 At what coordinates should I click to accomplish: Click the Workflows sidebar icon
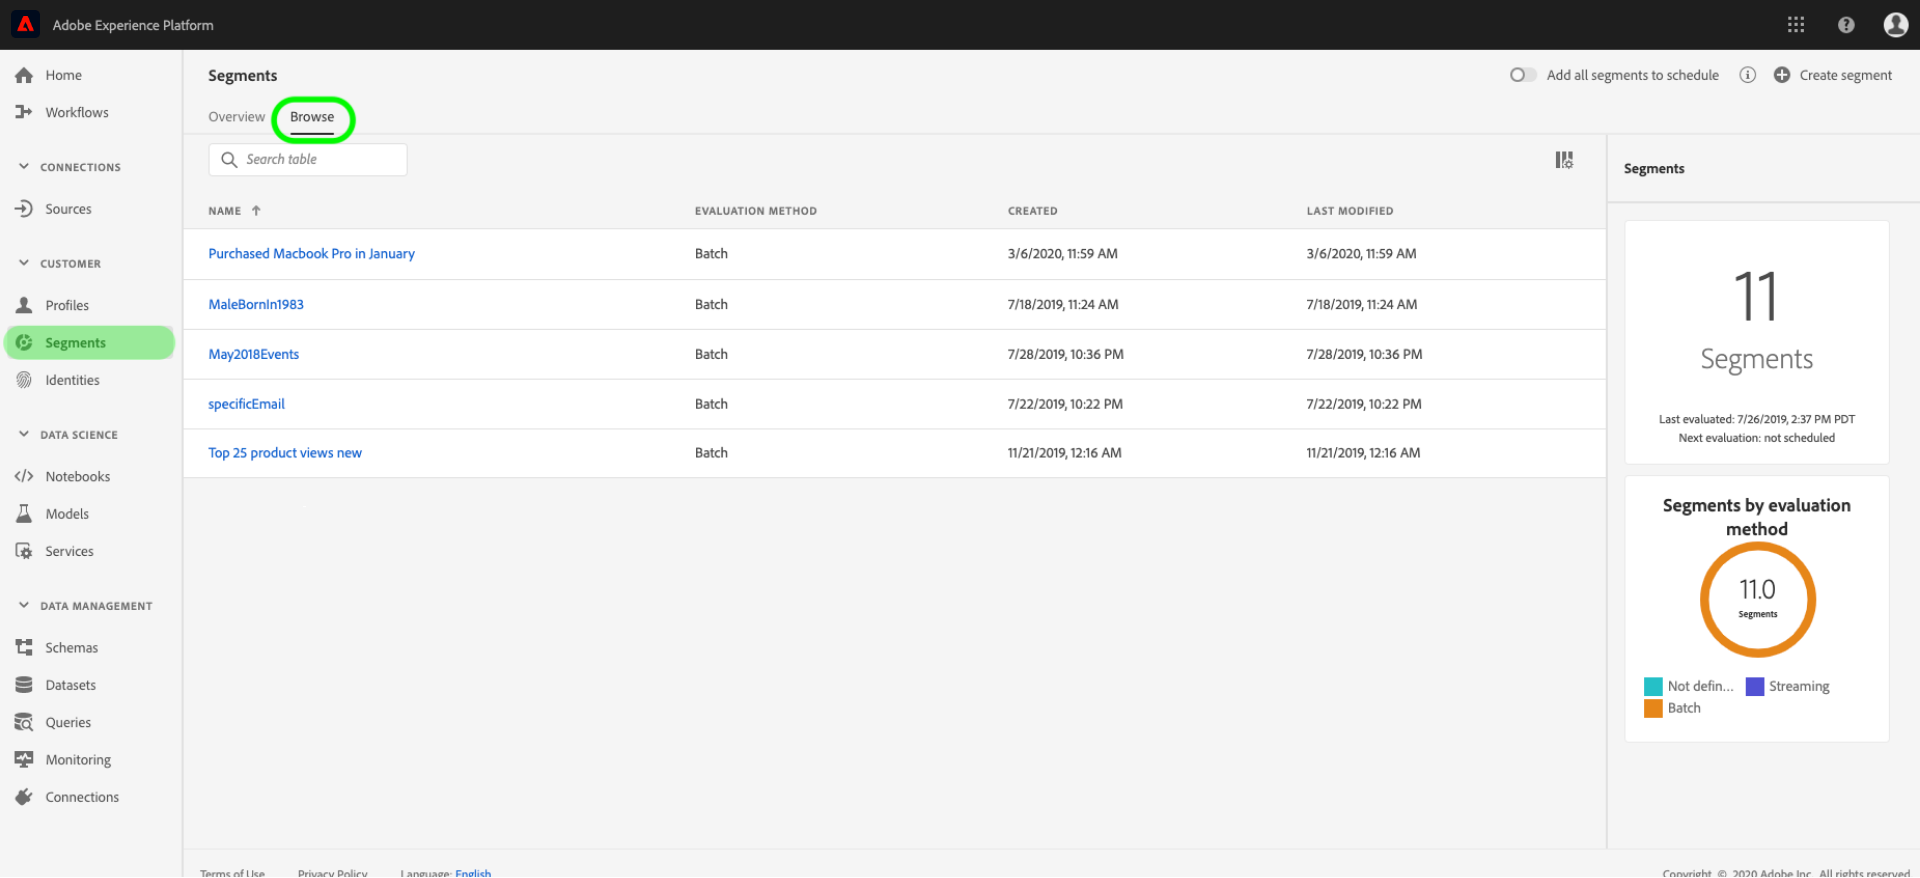click(x=24, y=112)
